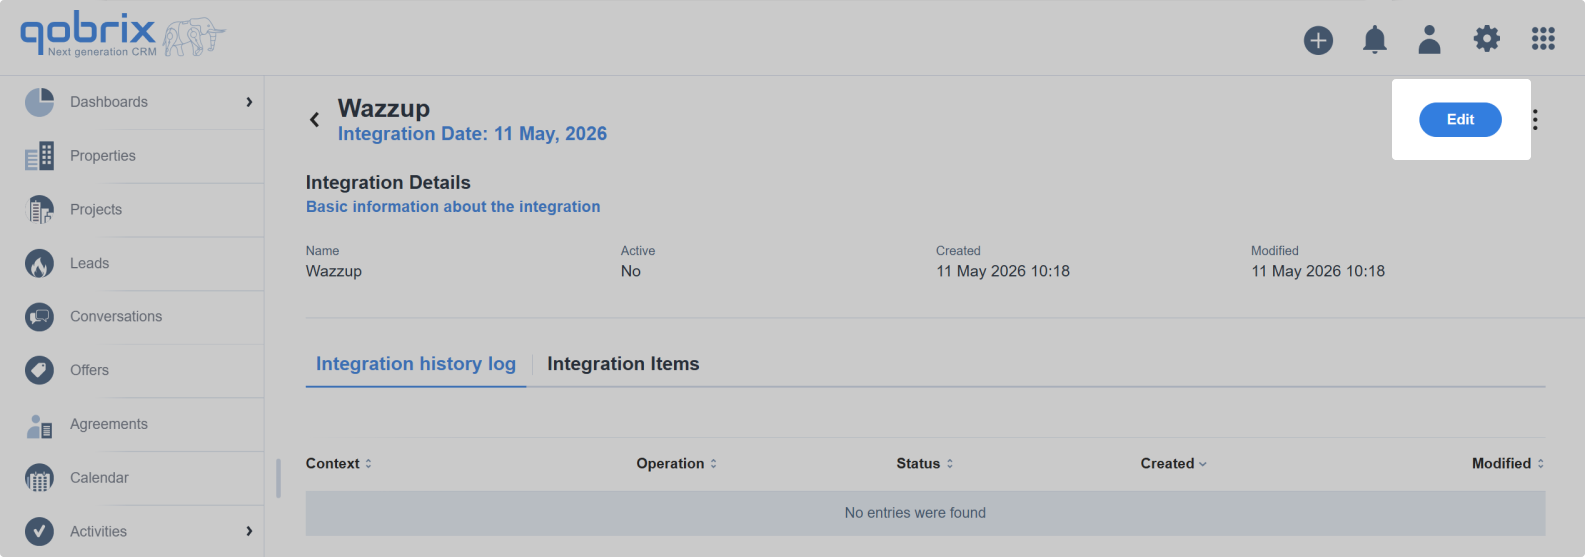Expand the Dashboards submenu arrow
This screenshot has height=557, width=1585.
[249, 102]
